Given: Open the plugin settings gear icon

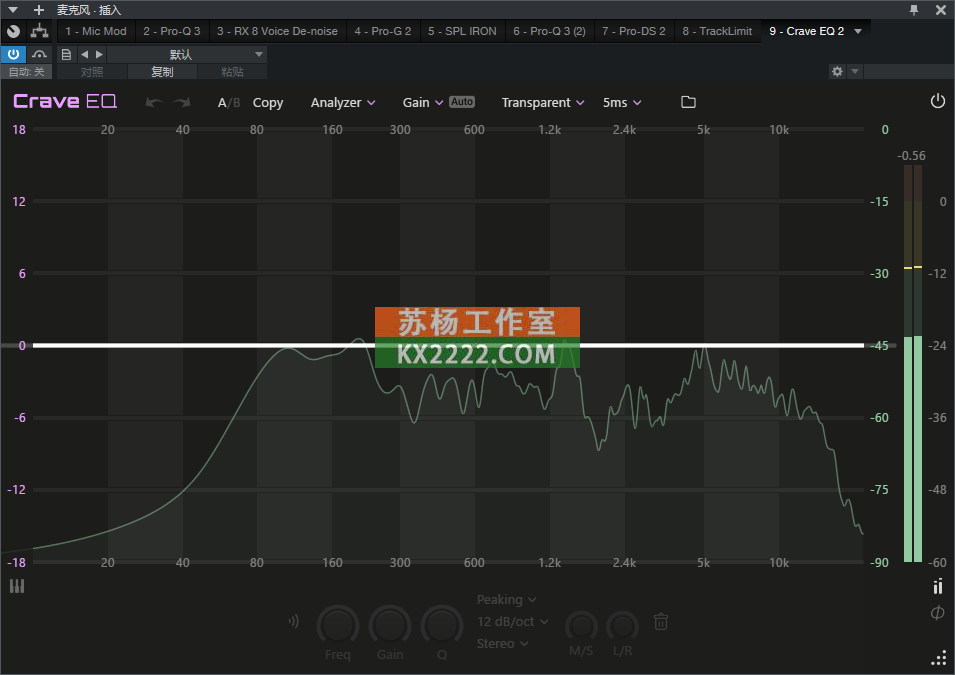Looking at the screenshot, I should click(837, 71).
